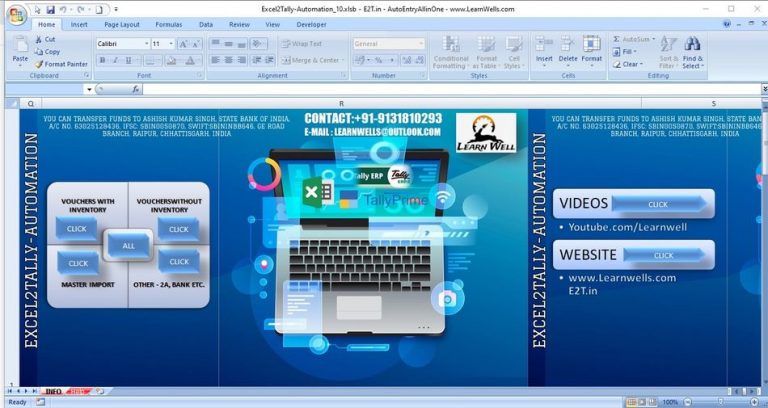This screenshot has height=408, width=768.
Task: Center text horizontally
Action: click(x=228, y=60)
